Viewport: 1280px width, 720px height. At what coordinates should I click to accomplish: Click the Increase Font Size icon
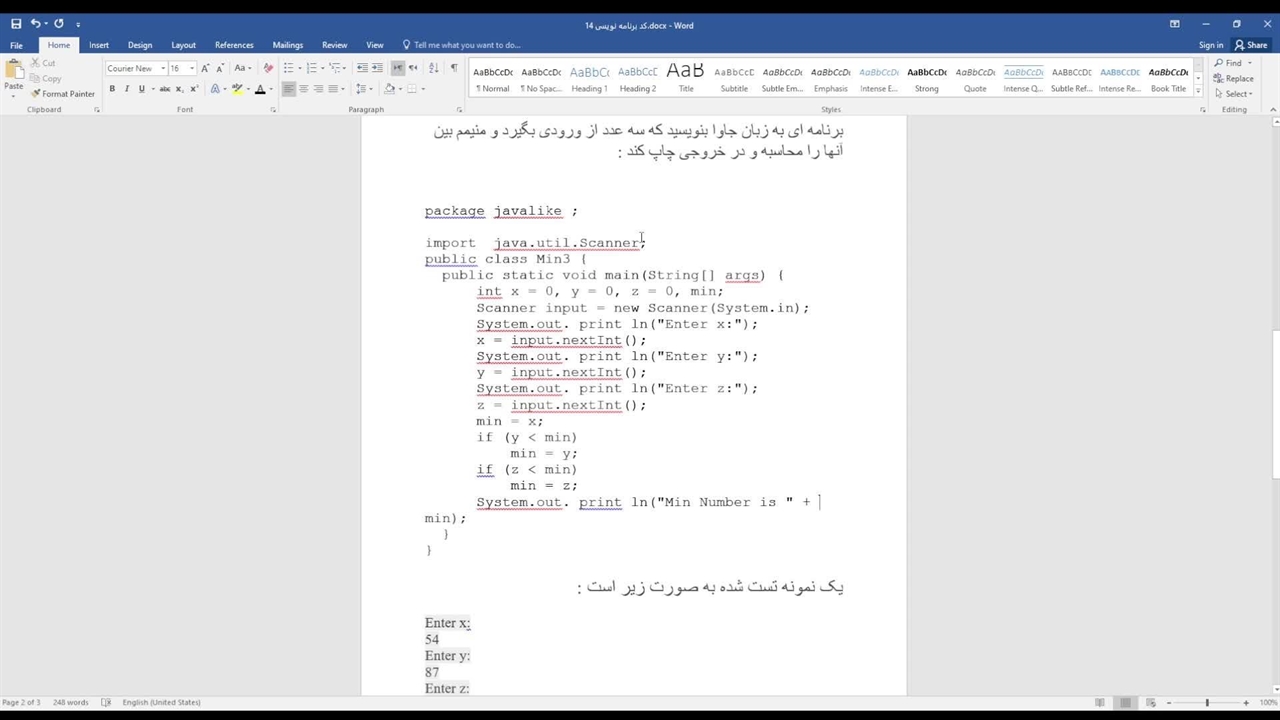tap(205, 68)
